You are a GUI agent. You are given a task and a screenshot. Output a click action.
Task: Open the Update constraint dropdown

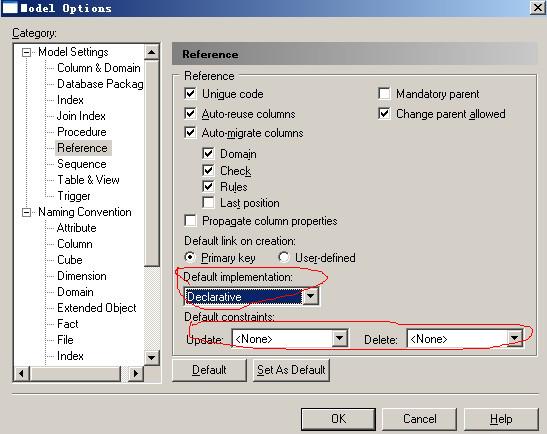point(339,338)
